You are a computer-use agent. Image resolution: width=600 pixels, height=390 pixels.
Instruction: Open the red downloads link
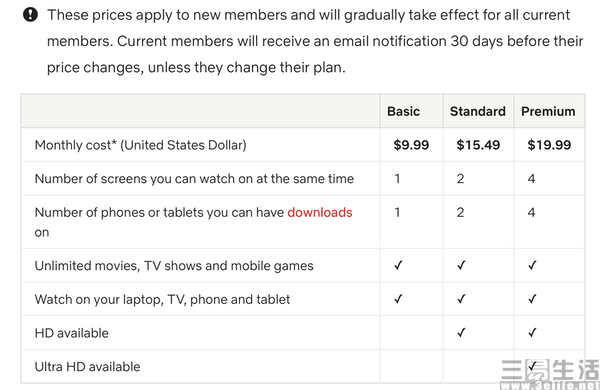coord(320,212)
